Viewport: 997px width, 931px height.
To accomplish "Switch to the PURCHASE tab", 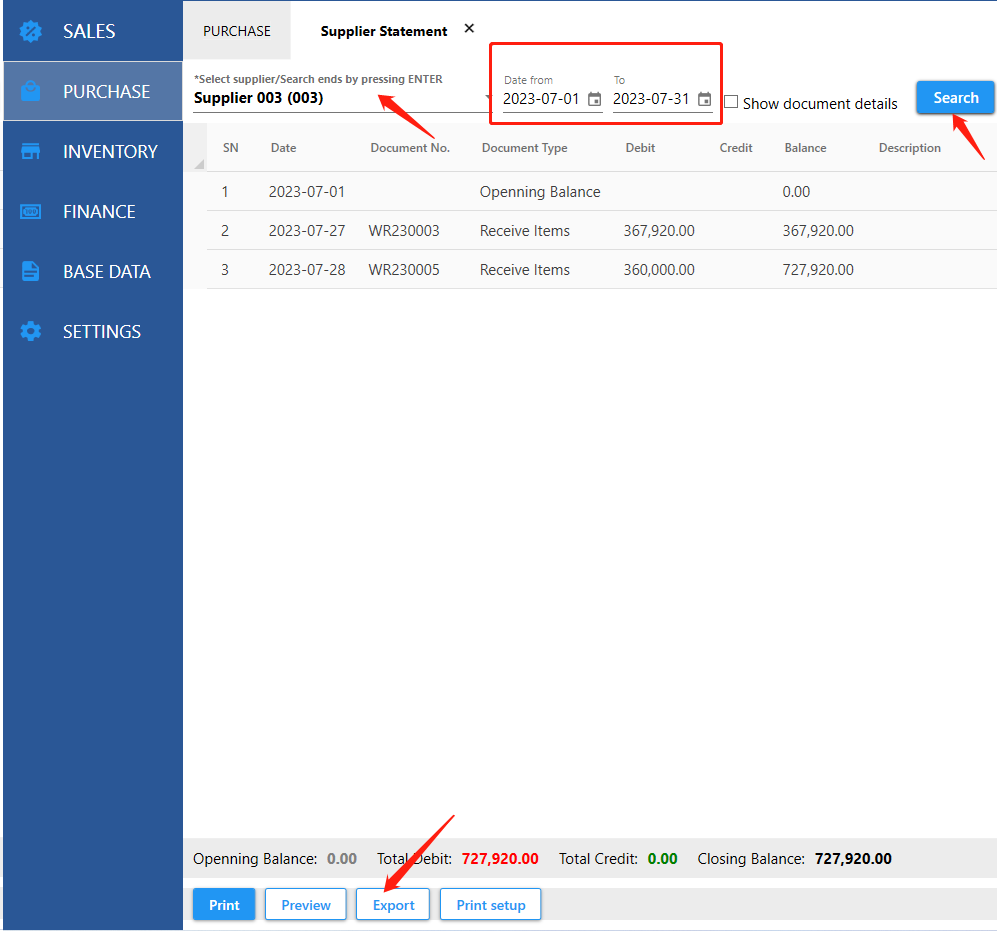I will pos(237,31).
